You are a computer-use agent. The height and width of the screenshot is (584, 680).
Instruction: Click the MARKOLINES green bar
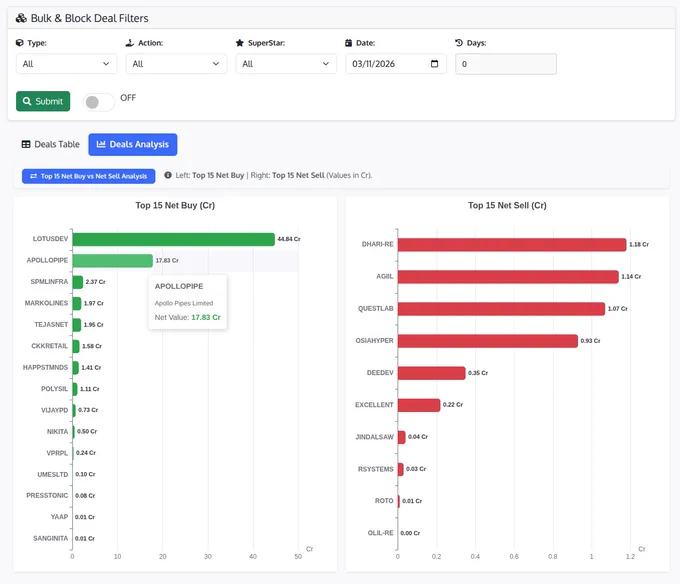pyautogui.click(x=77, y=303)
